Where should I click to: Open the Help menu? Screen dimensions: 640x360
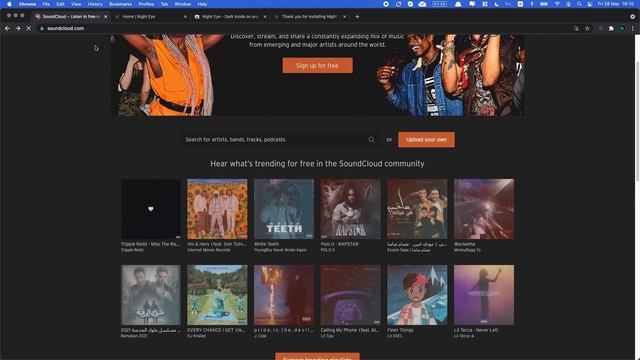[202, 4]
